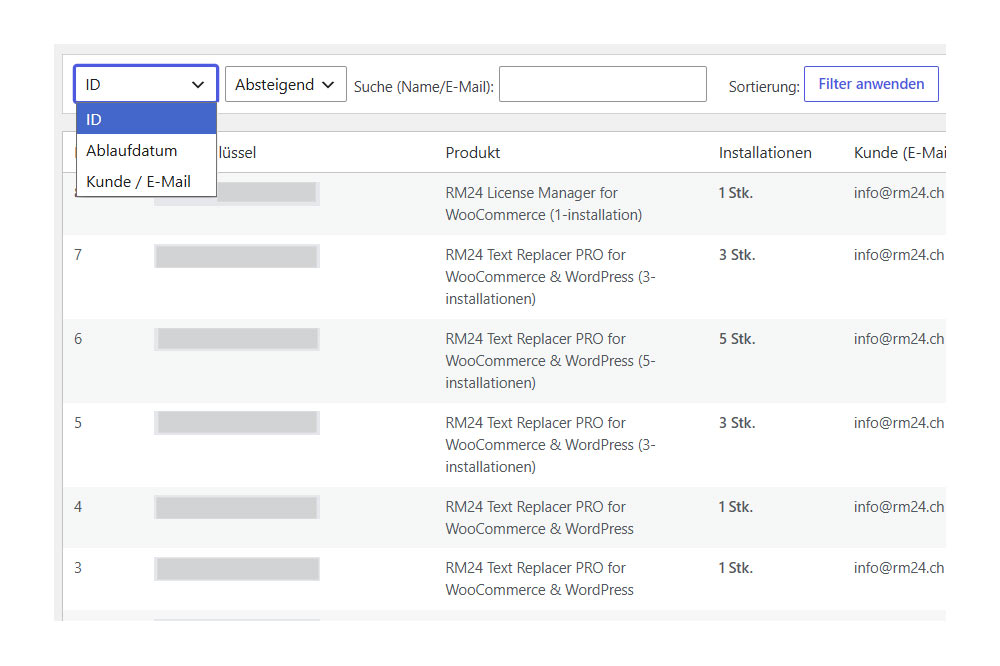Click info@rm24.ch in row ID 3

click(x=899, y=568)
